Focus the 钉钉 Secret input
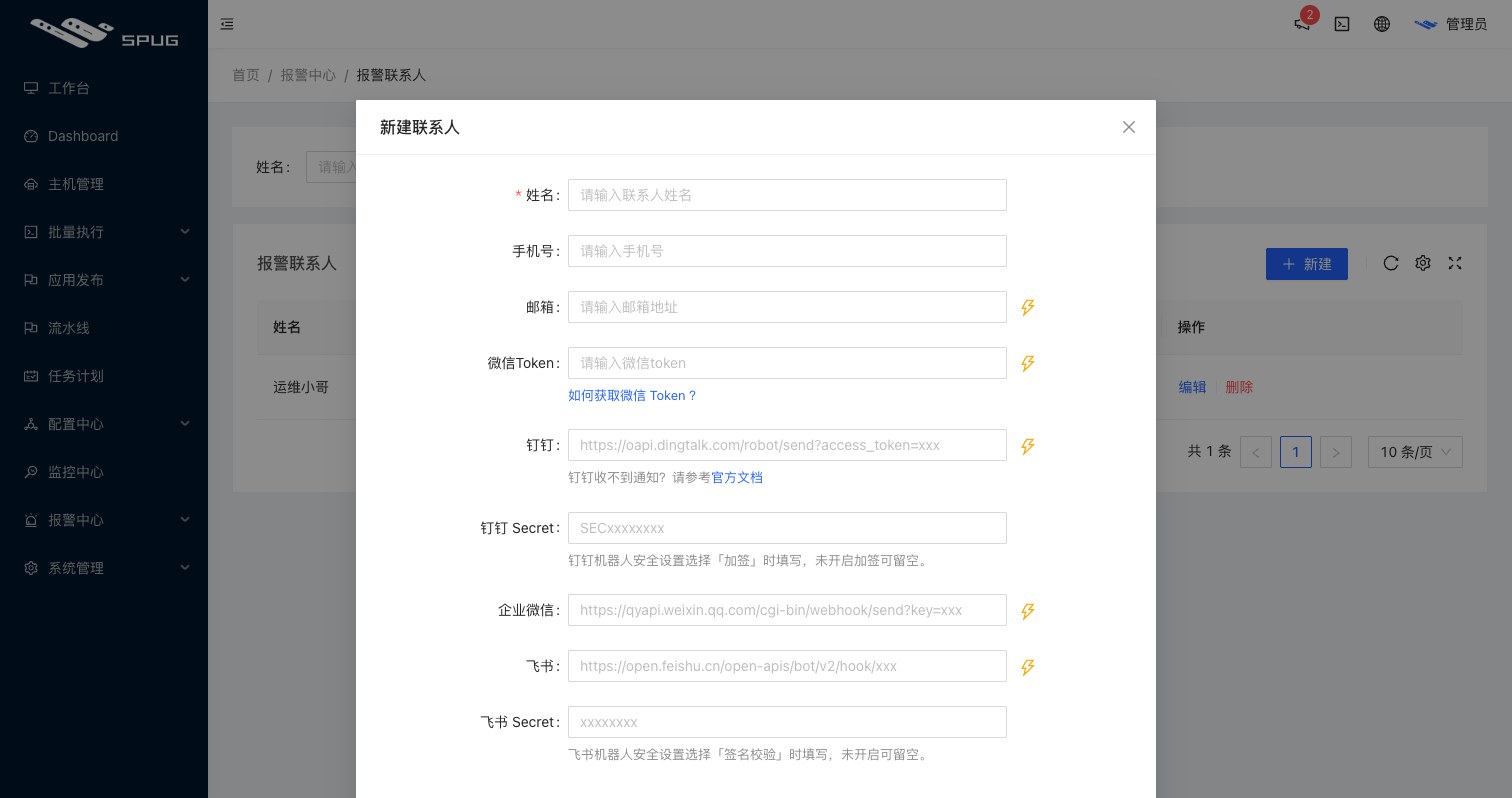The image size is (1512, 798). [x=787, y=528]
